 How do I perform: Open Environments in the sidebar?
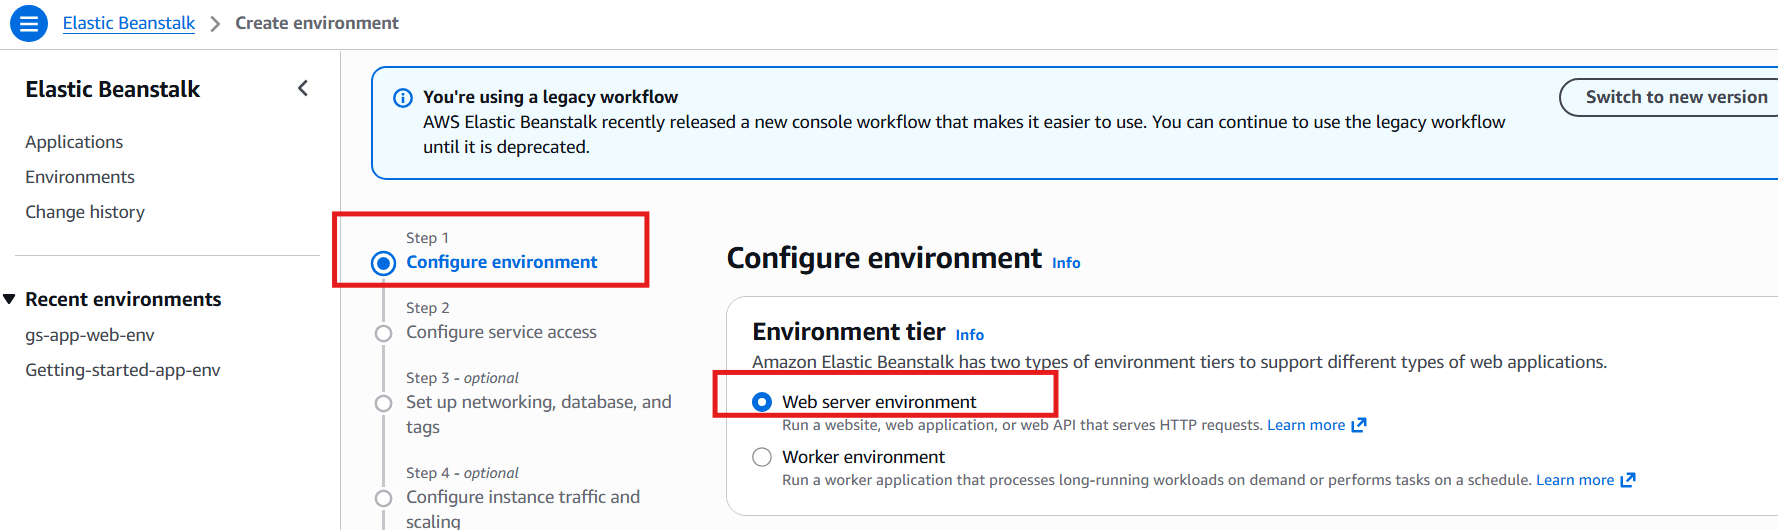pyautogui.click(x=80, y=177)
